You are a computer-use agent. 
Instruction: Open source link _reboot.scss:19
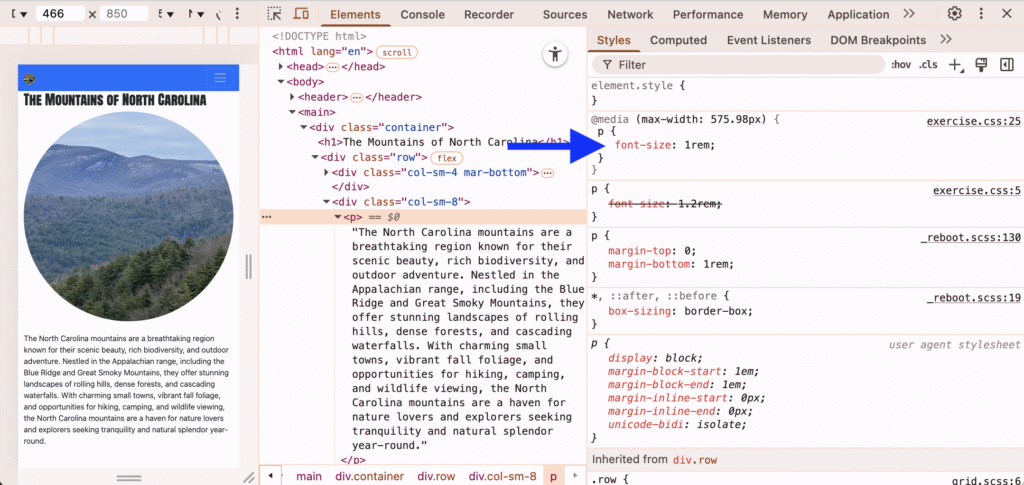point(974,298)
